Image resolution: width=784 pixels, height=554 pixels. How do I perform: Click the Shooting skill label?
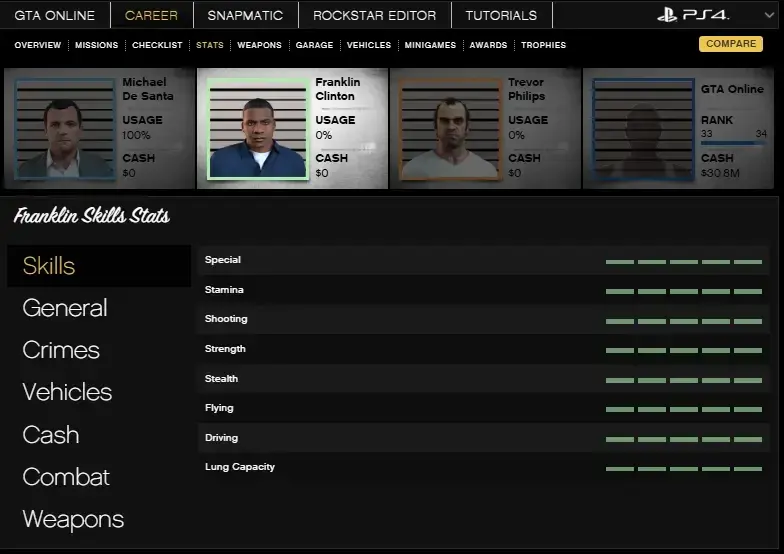tap(226, 319)
